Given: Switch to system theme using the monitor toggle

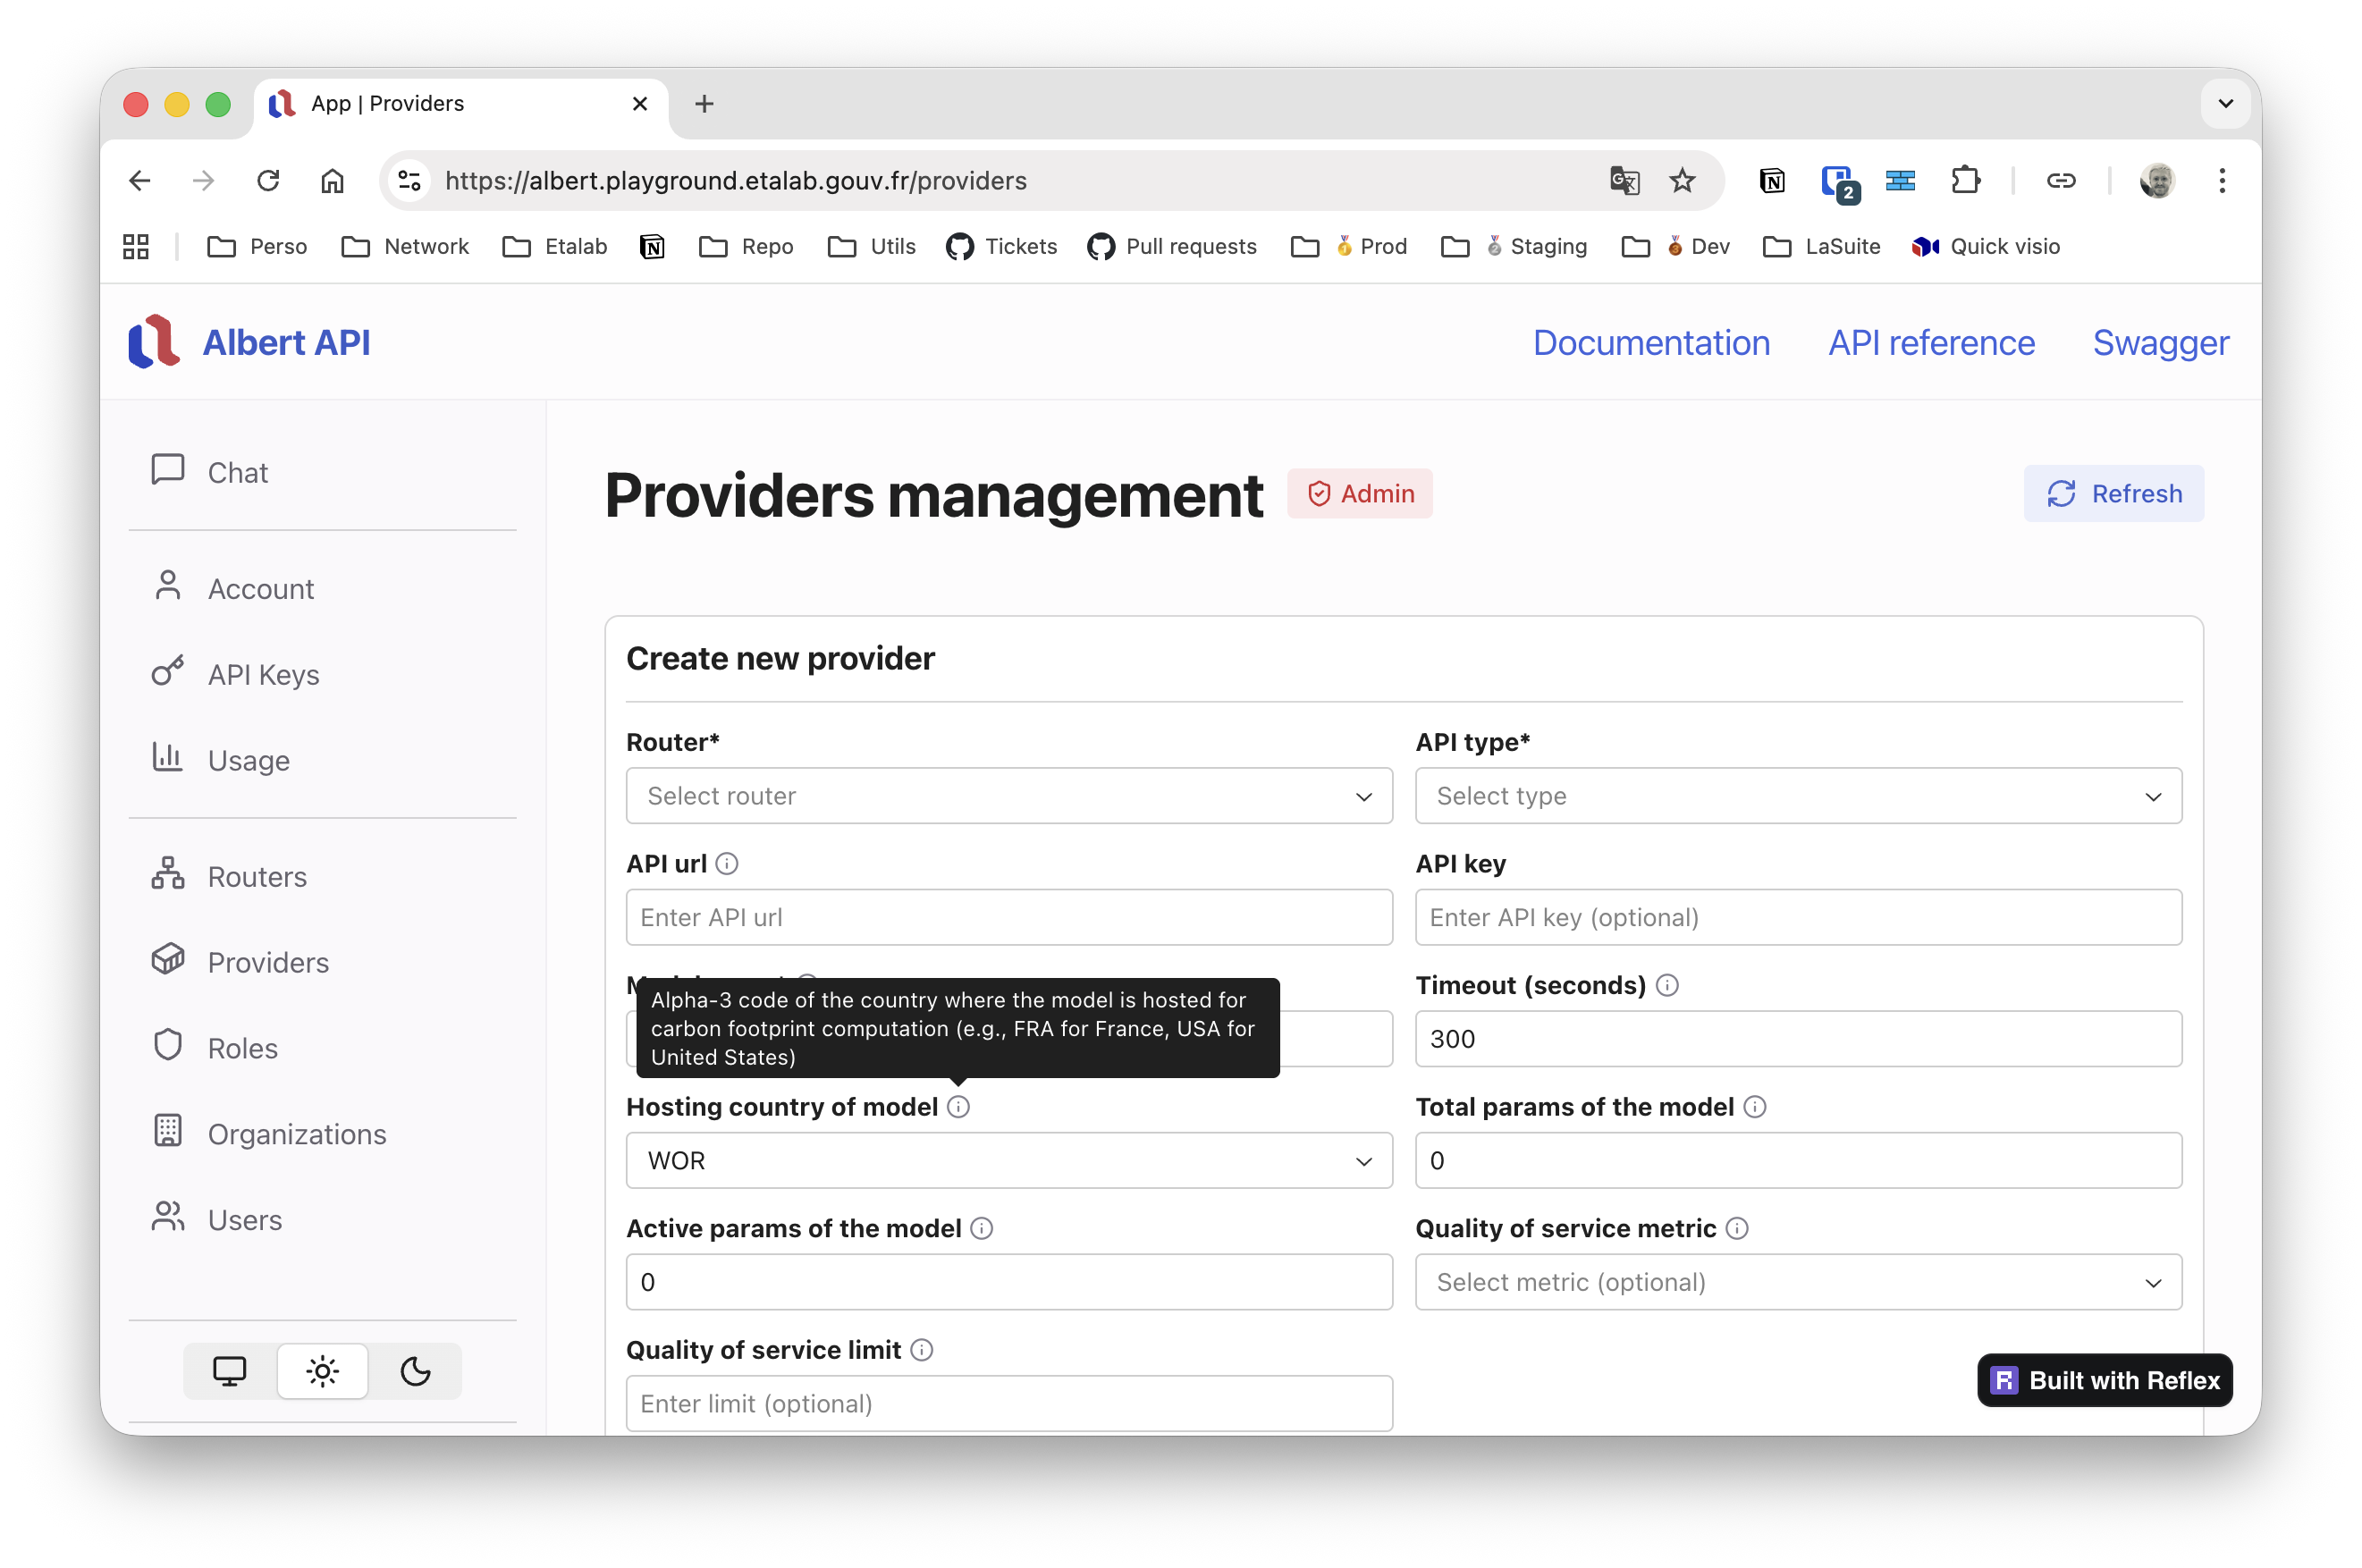Looking at the screenshot, I should tap(231, 1371).
